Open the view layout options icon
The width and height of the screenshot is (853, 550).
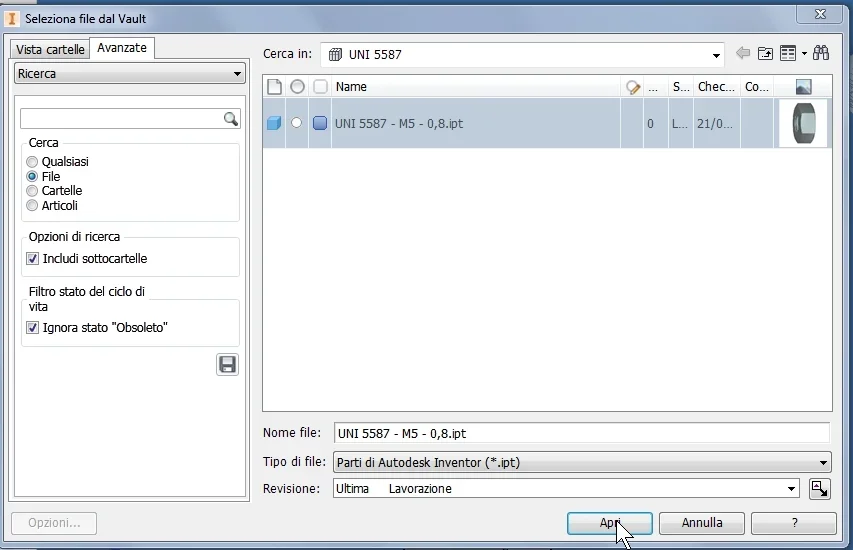click(788, 53)
